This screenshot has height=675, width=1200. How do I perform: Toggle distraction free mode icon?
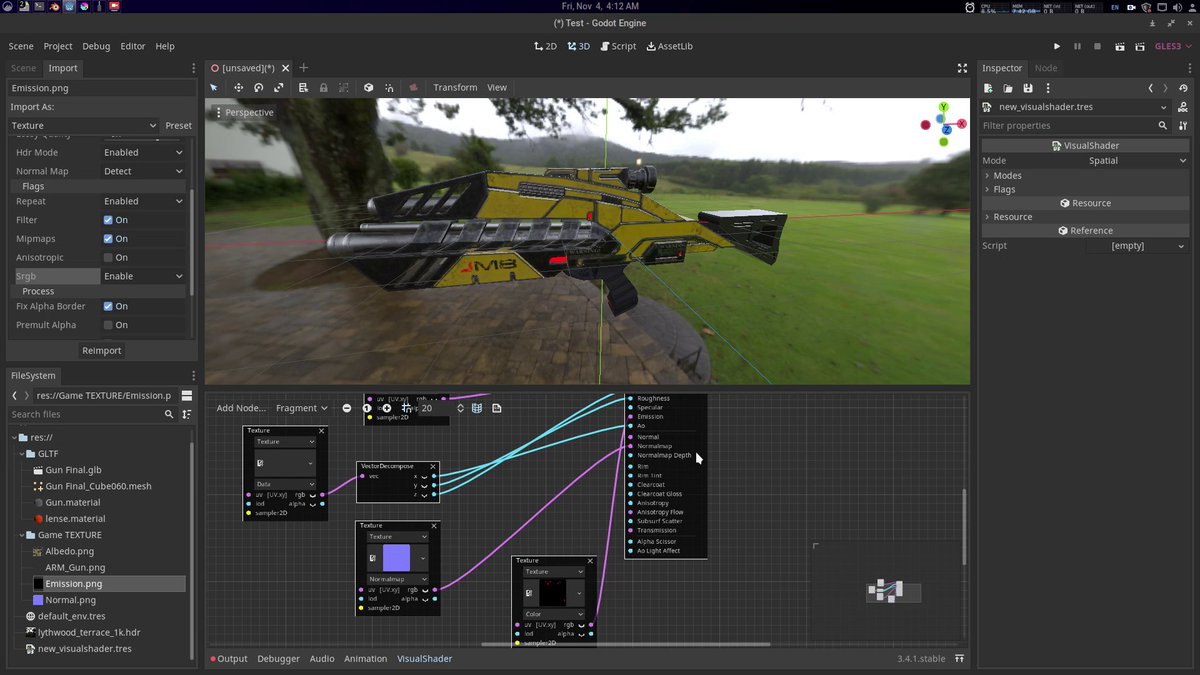tap(962, 68)
